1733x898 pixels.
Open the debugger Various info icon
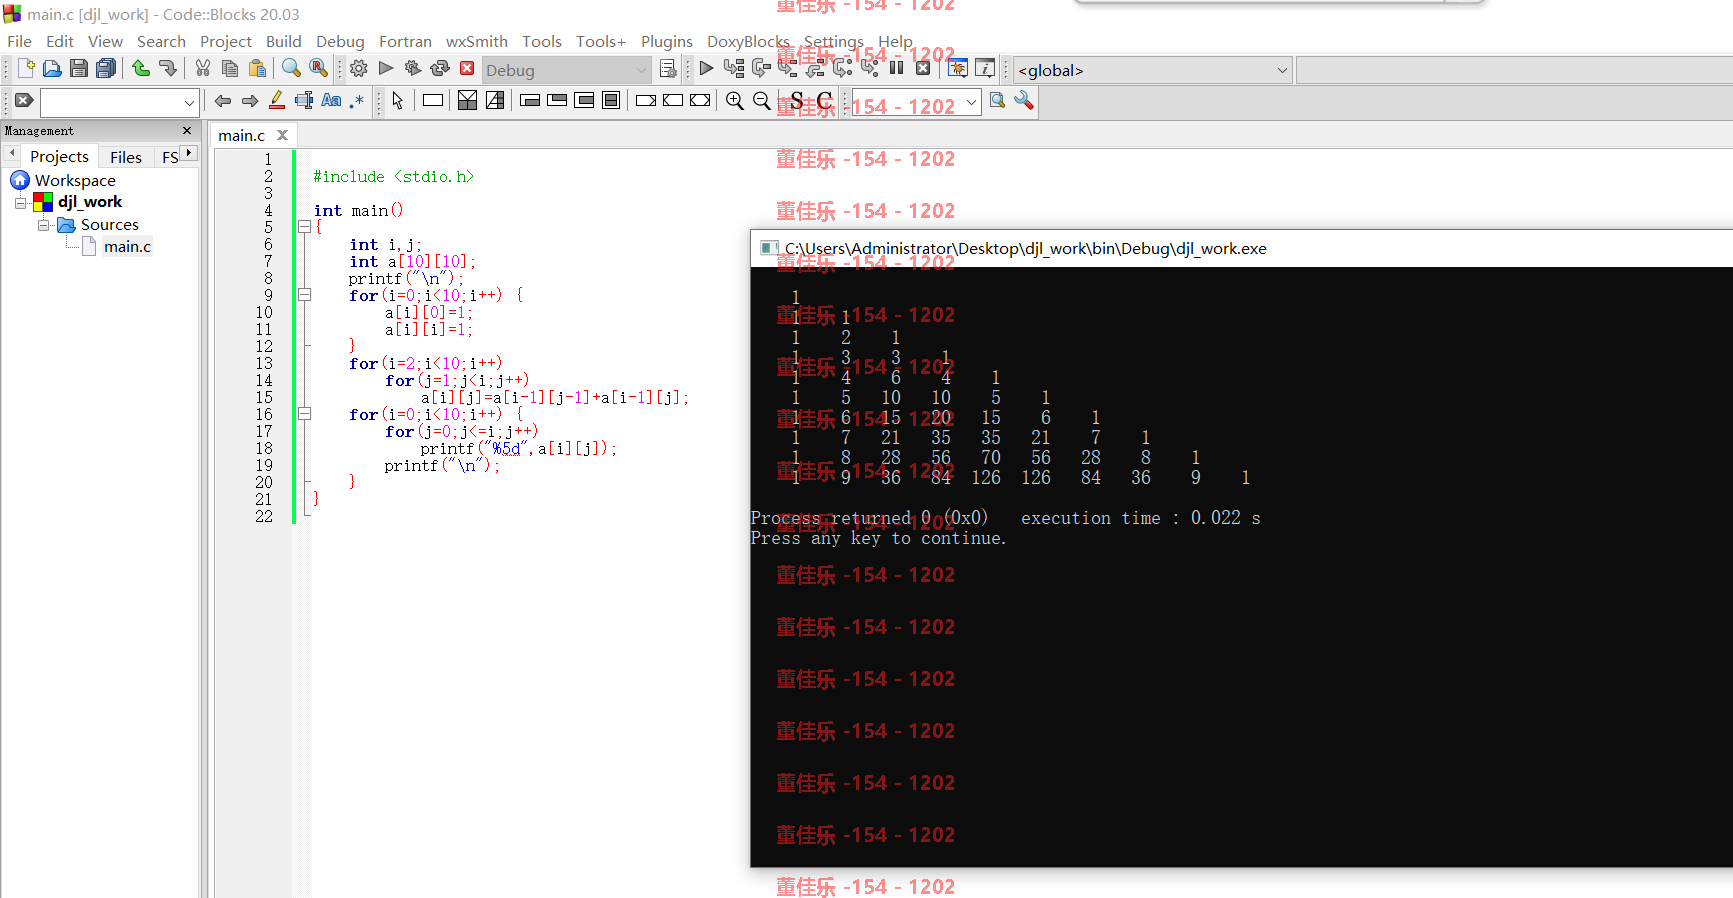(x=985, y=68)
